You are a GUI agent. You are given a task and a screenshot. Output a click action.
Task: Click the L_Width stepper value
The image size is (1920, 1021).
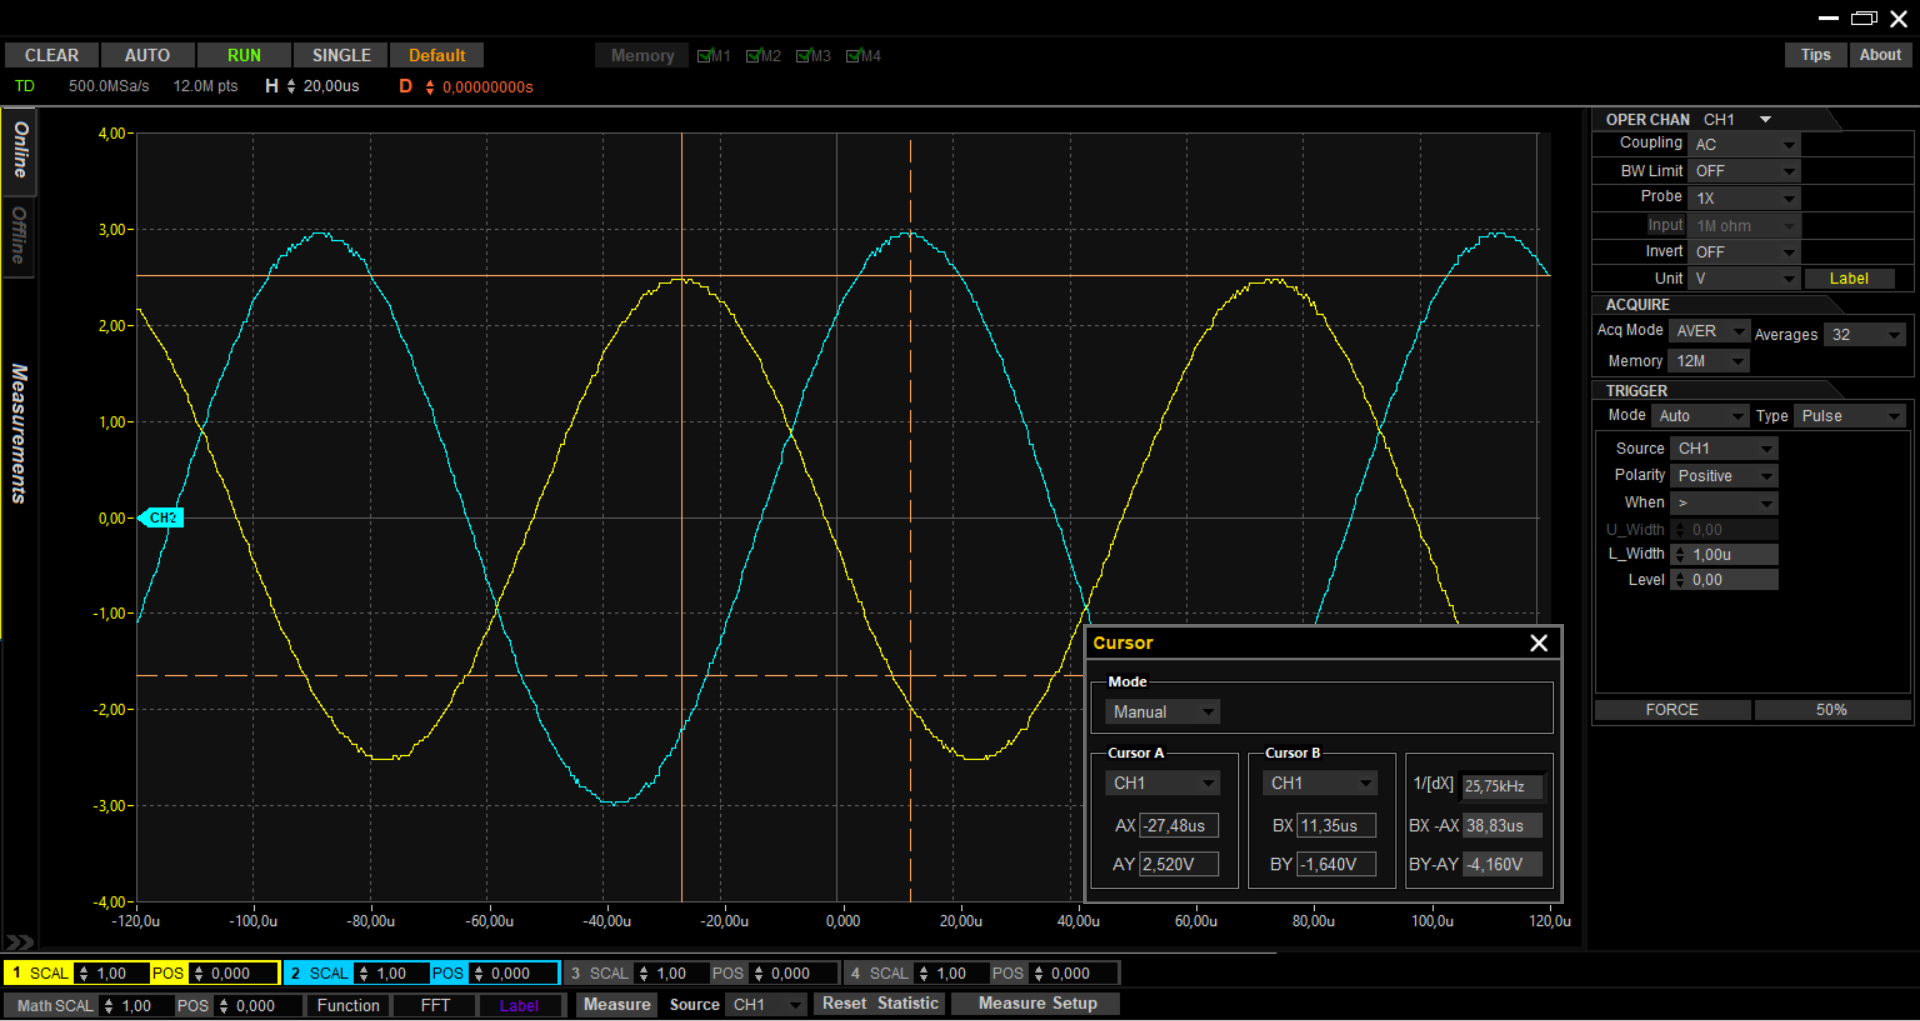click(1725, 554)
